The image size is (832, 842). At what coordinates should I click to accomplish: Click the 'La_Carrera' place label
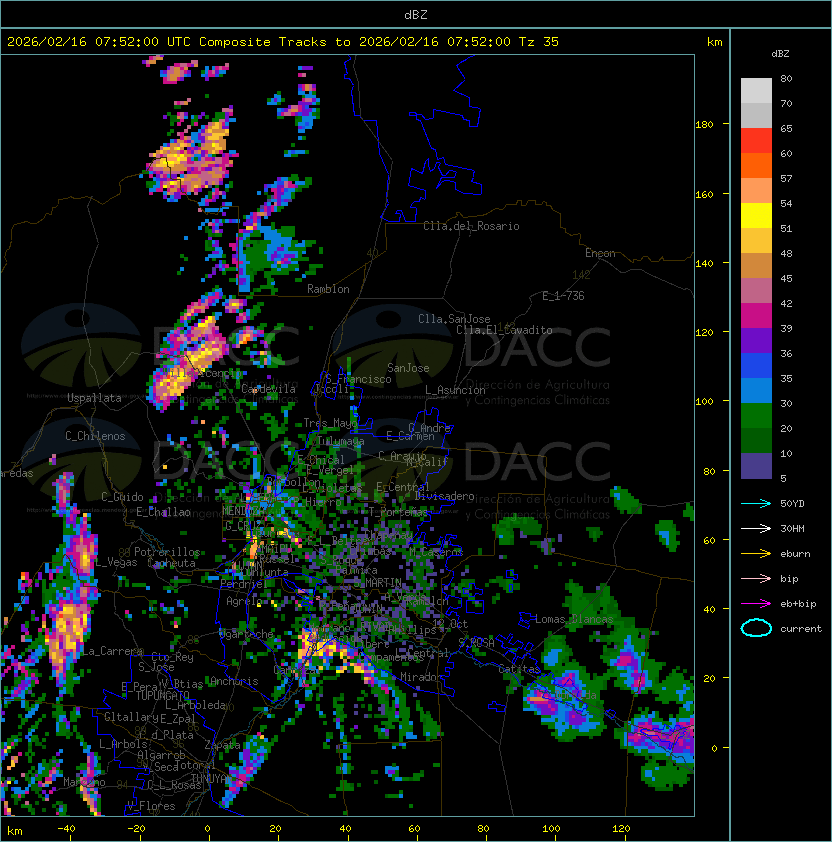pos(112,651)
